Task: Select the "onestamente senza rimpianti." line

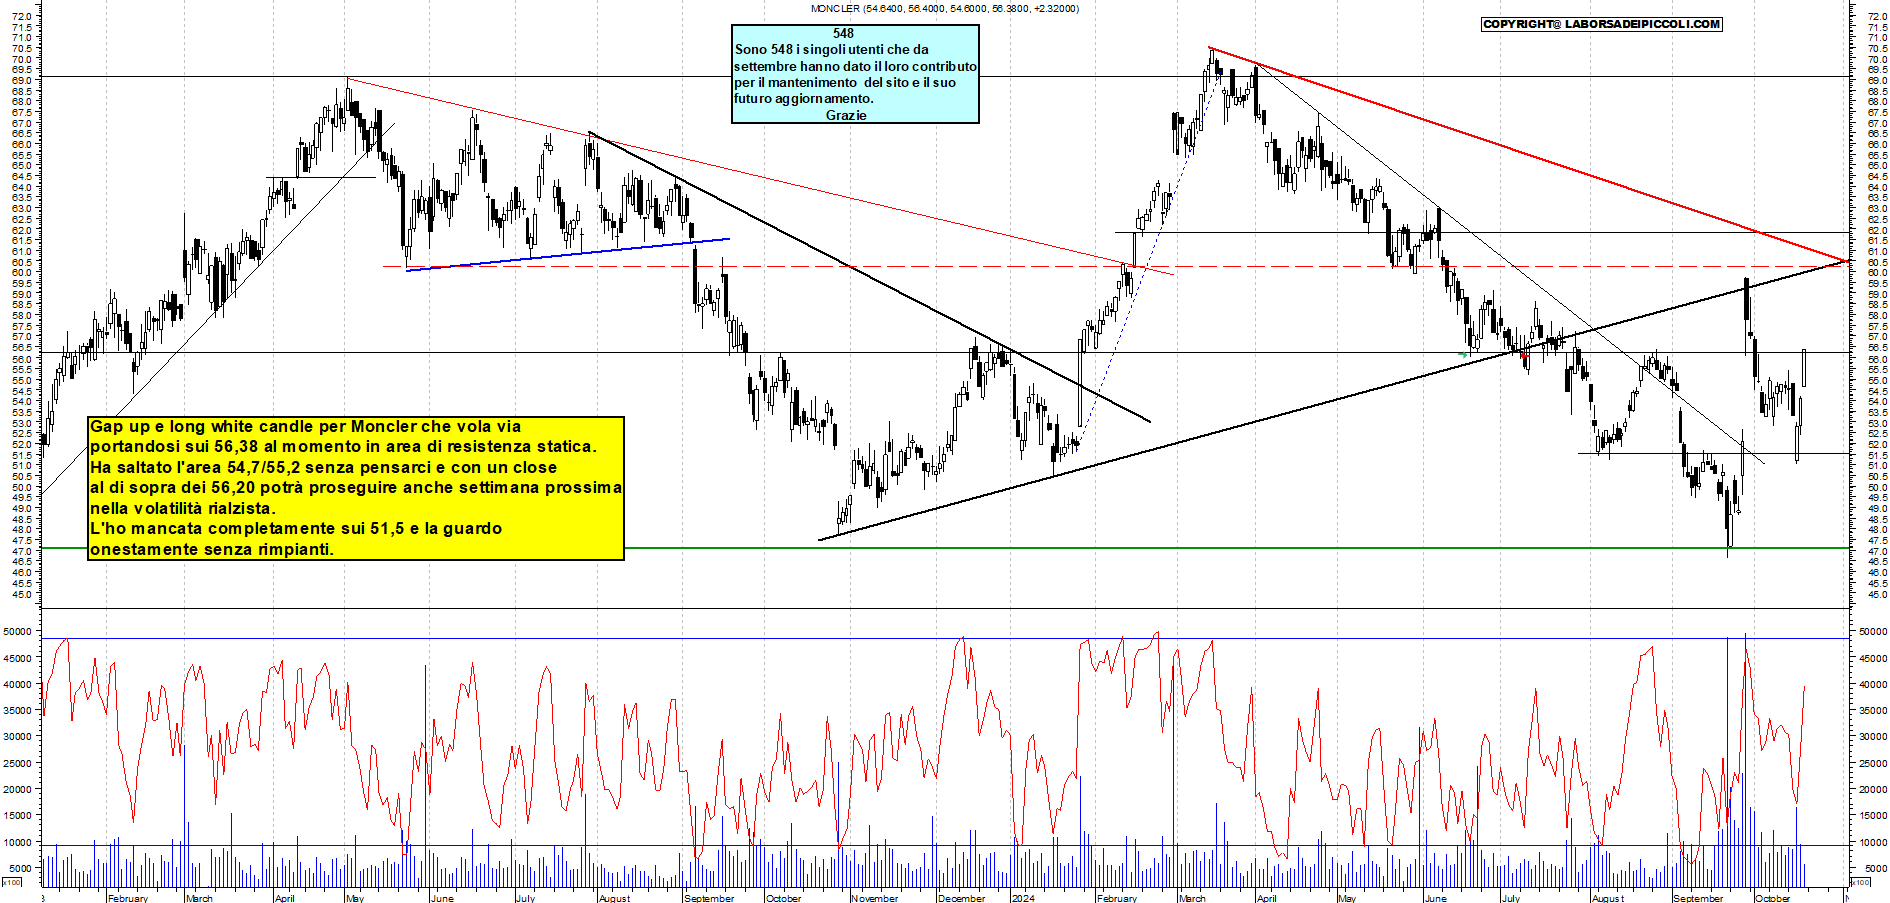Action: [212, 549]
